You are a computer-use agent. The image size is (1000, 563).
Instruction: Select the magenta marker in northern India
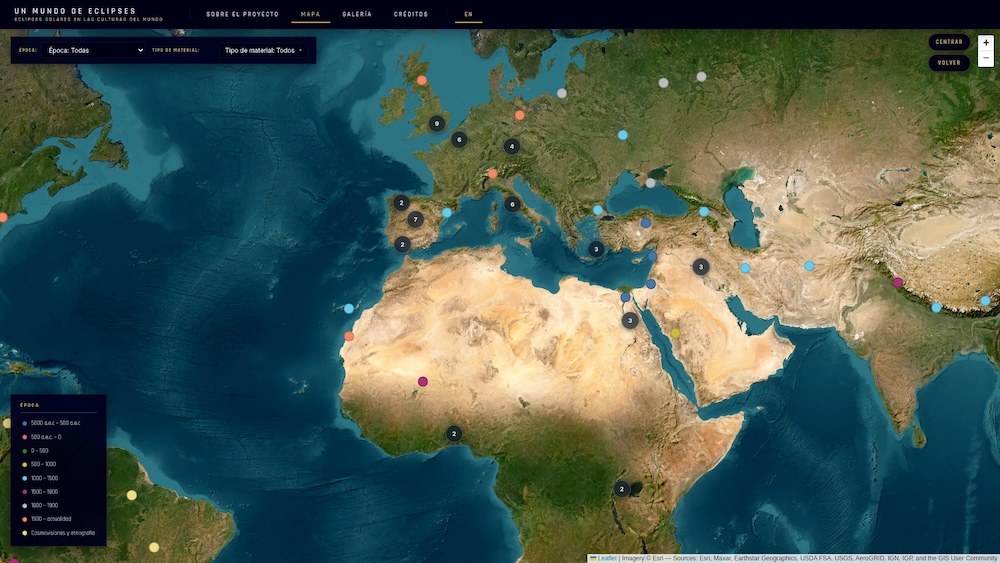898,282
